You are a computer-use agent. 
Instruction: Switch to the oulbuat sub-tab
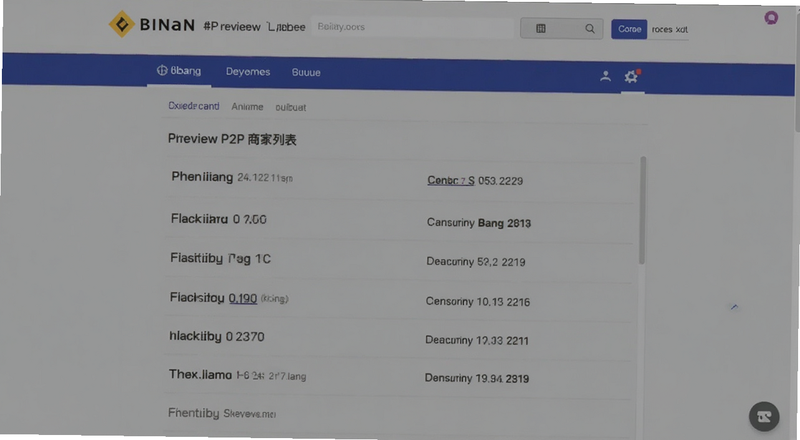(x=291, y=107)
